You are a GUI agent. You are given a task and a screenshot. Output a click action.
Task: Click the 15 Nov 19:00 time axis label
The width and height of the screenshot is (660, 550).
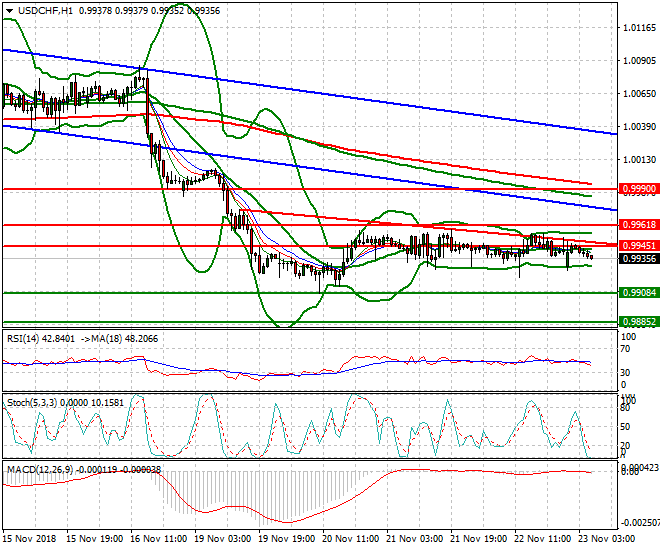click(x=95, y=539)
